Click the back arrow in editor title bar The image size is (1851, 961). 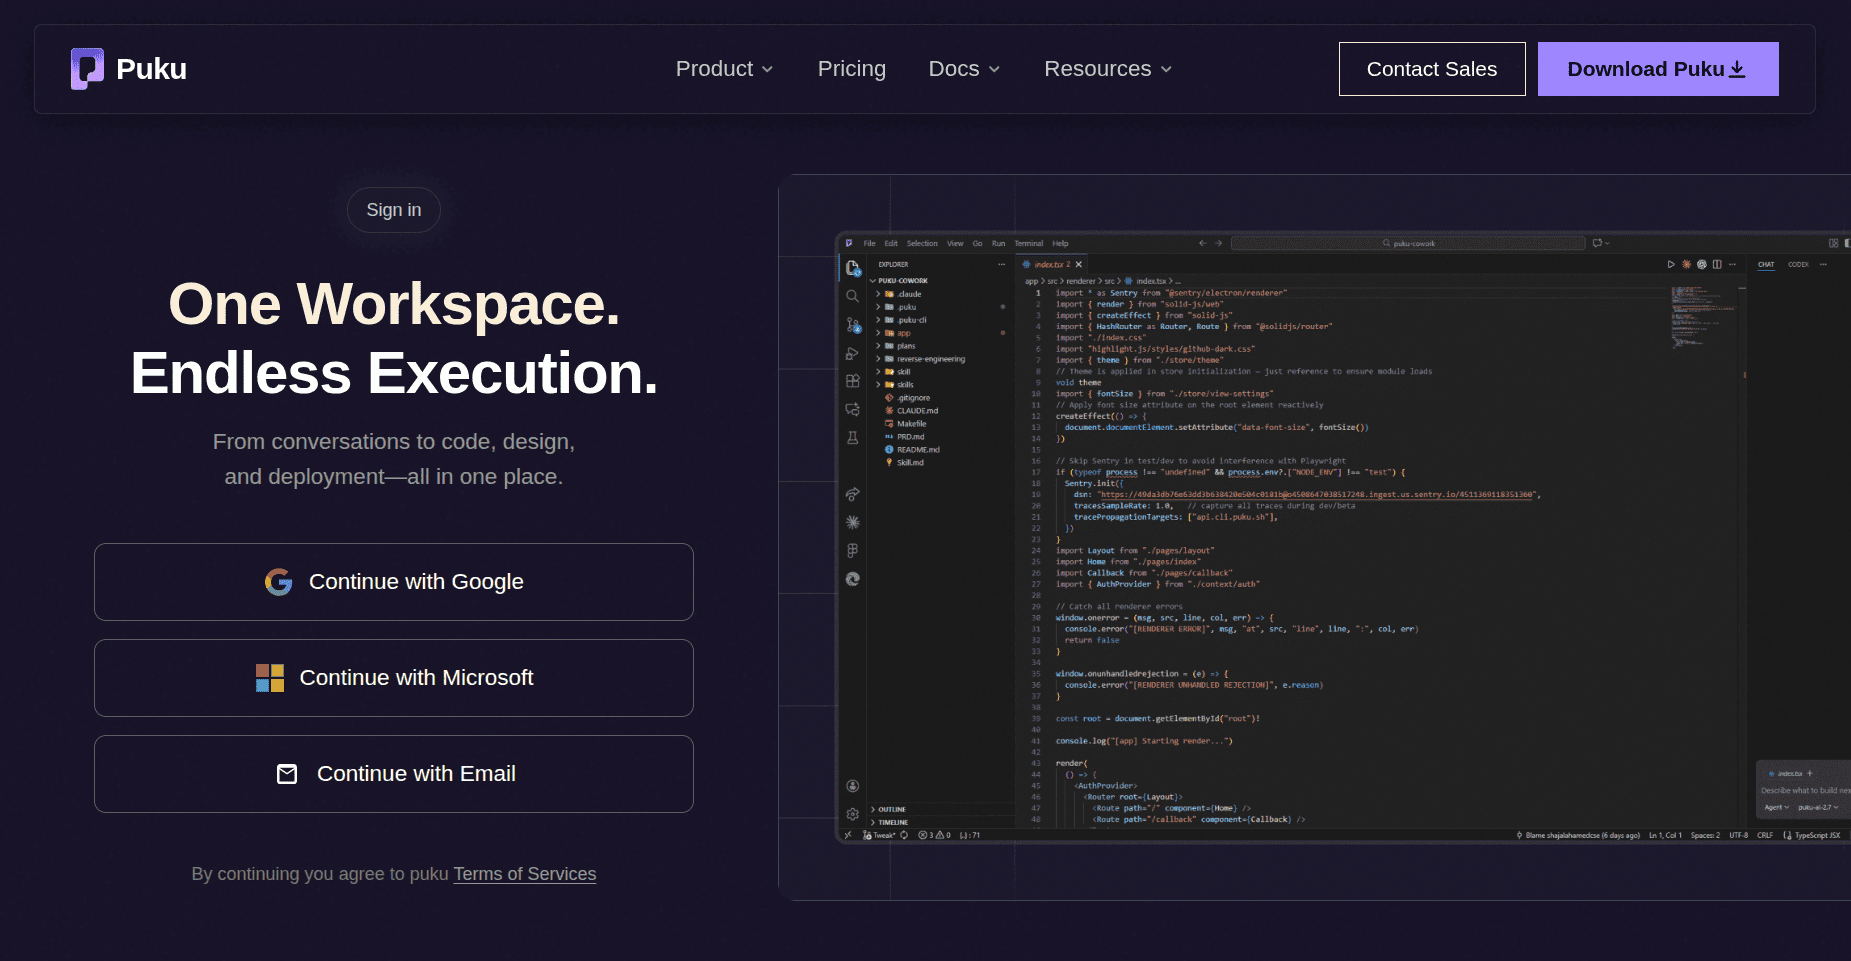pyautogui.click(x=1203, y=243)
